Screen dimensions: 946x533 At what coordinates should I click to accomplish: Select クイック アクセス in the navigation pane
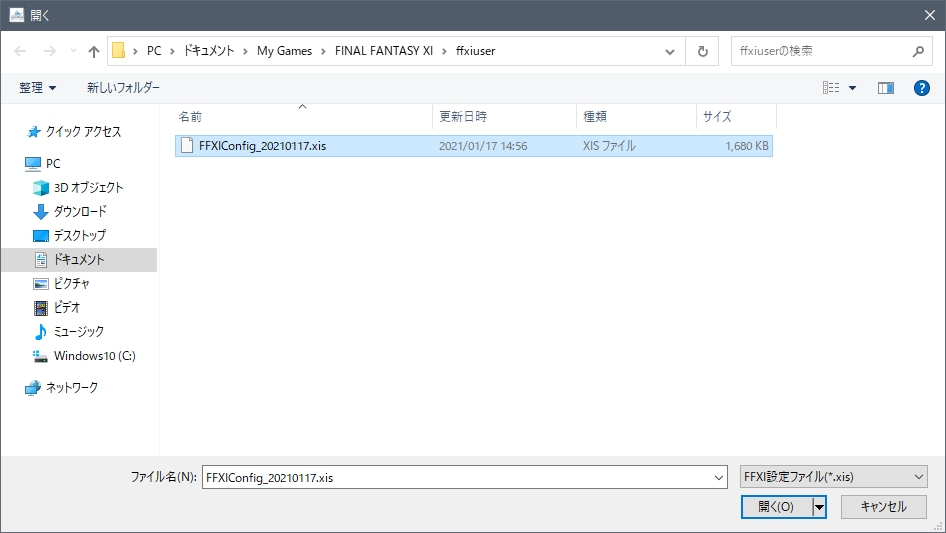click(83, 132)
